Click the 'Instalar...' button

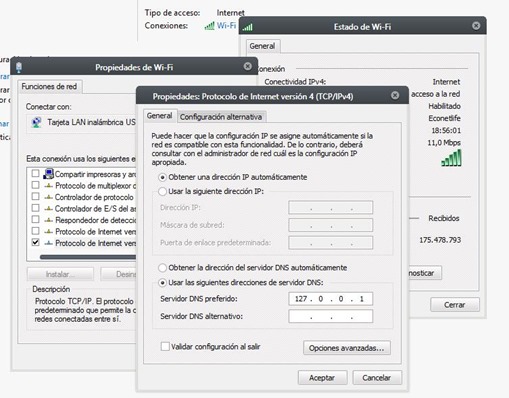pyautogui.click(x=60, y=274)
